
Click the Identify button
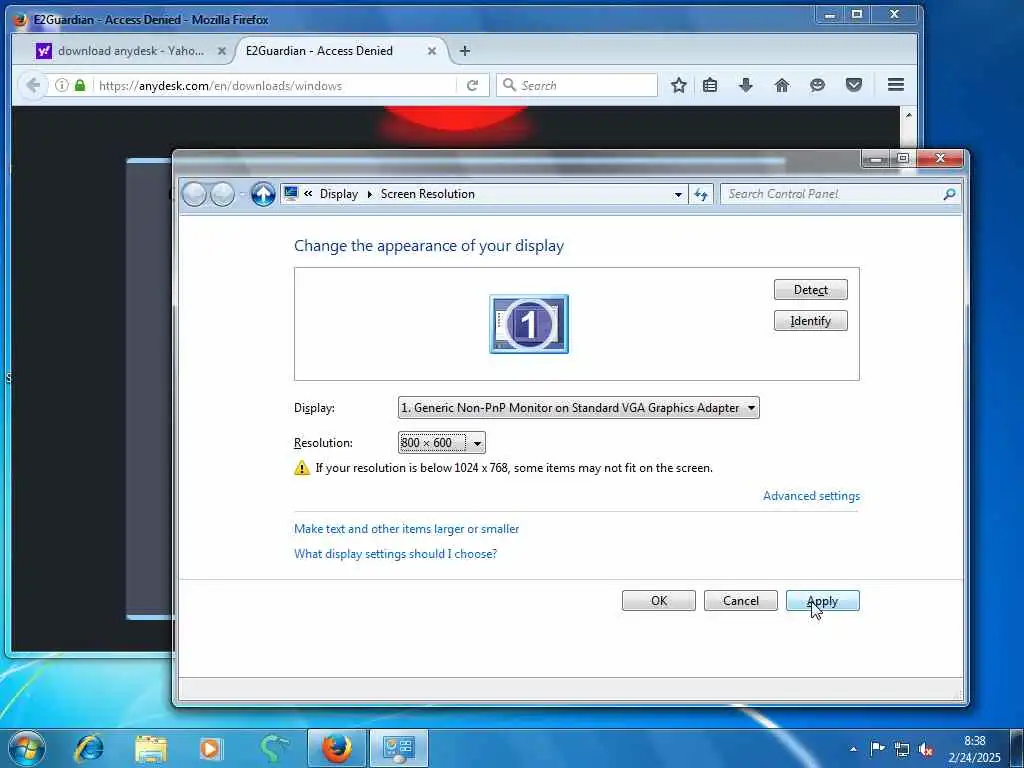pyautogui.click(x=810, y=321)
